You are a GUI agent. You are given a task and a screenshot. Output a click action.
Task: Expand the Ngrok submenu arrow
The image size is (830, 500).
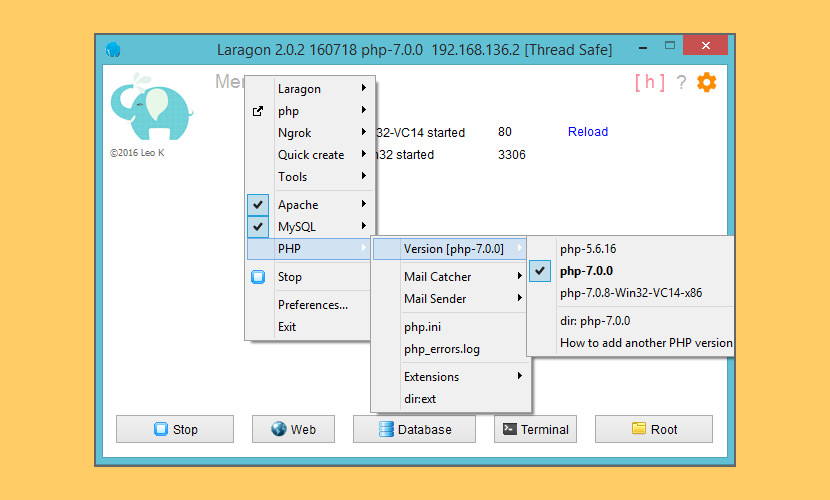pyautogui.click(x=364, y=132)
